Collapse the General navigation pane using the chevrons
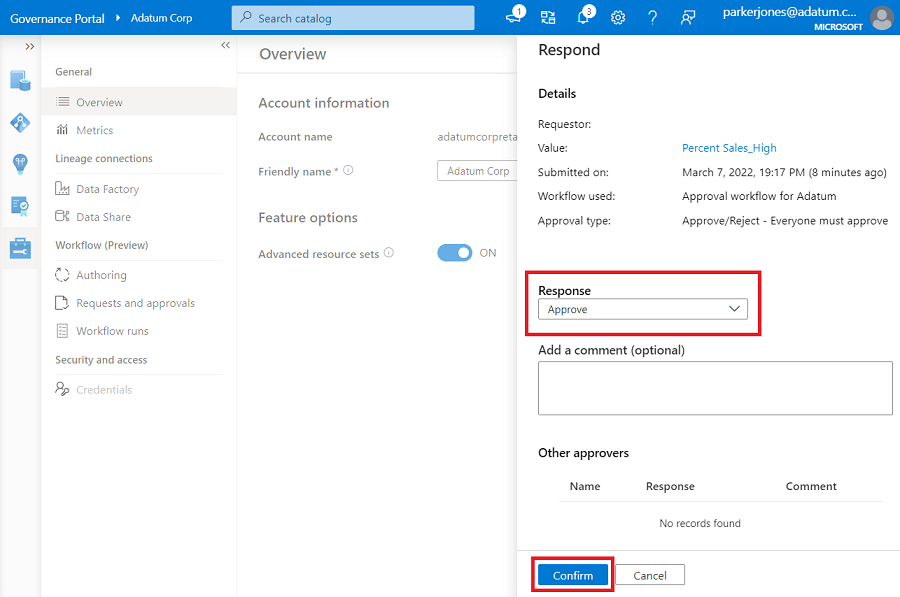The image size is (900, 597). 224,44
